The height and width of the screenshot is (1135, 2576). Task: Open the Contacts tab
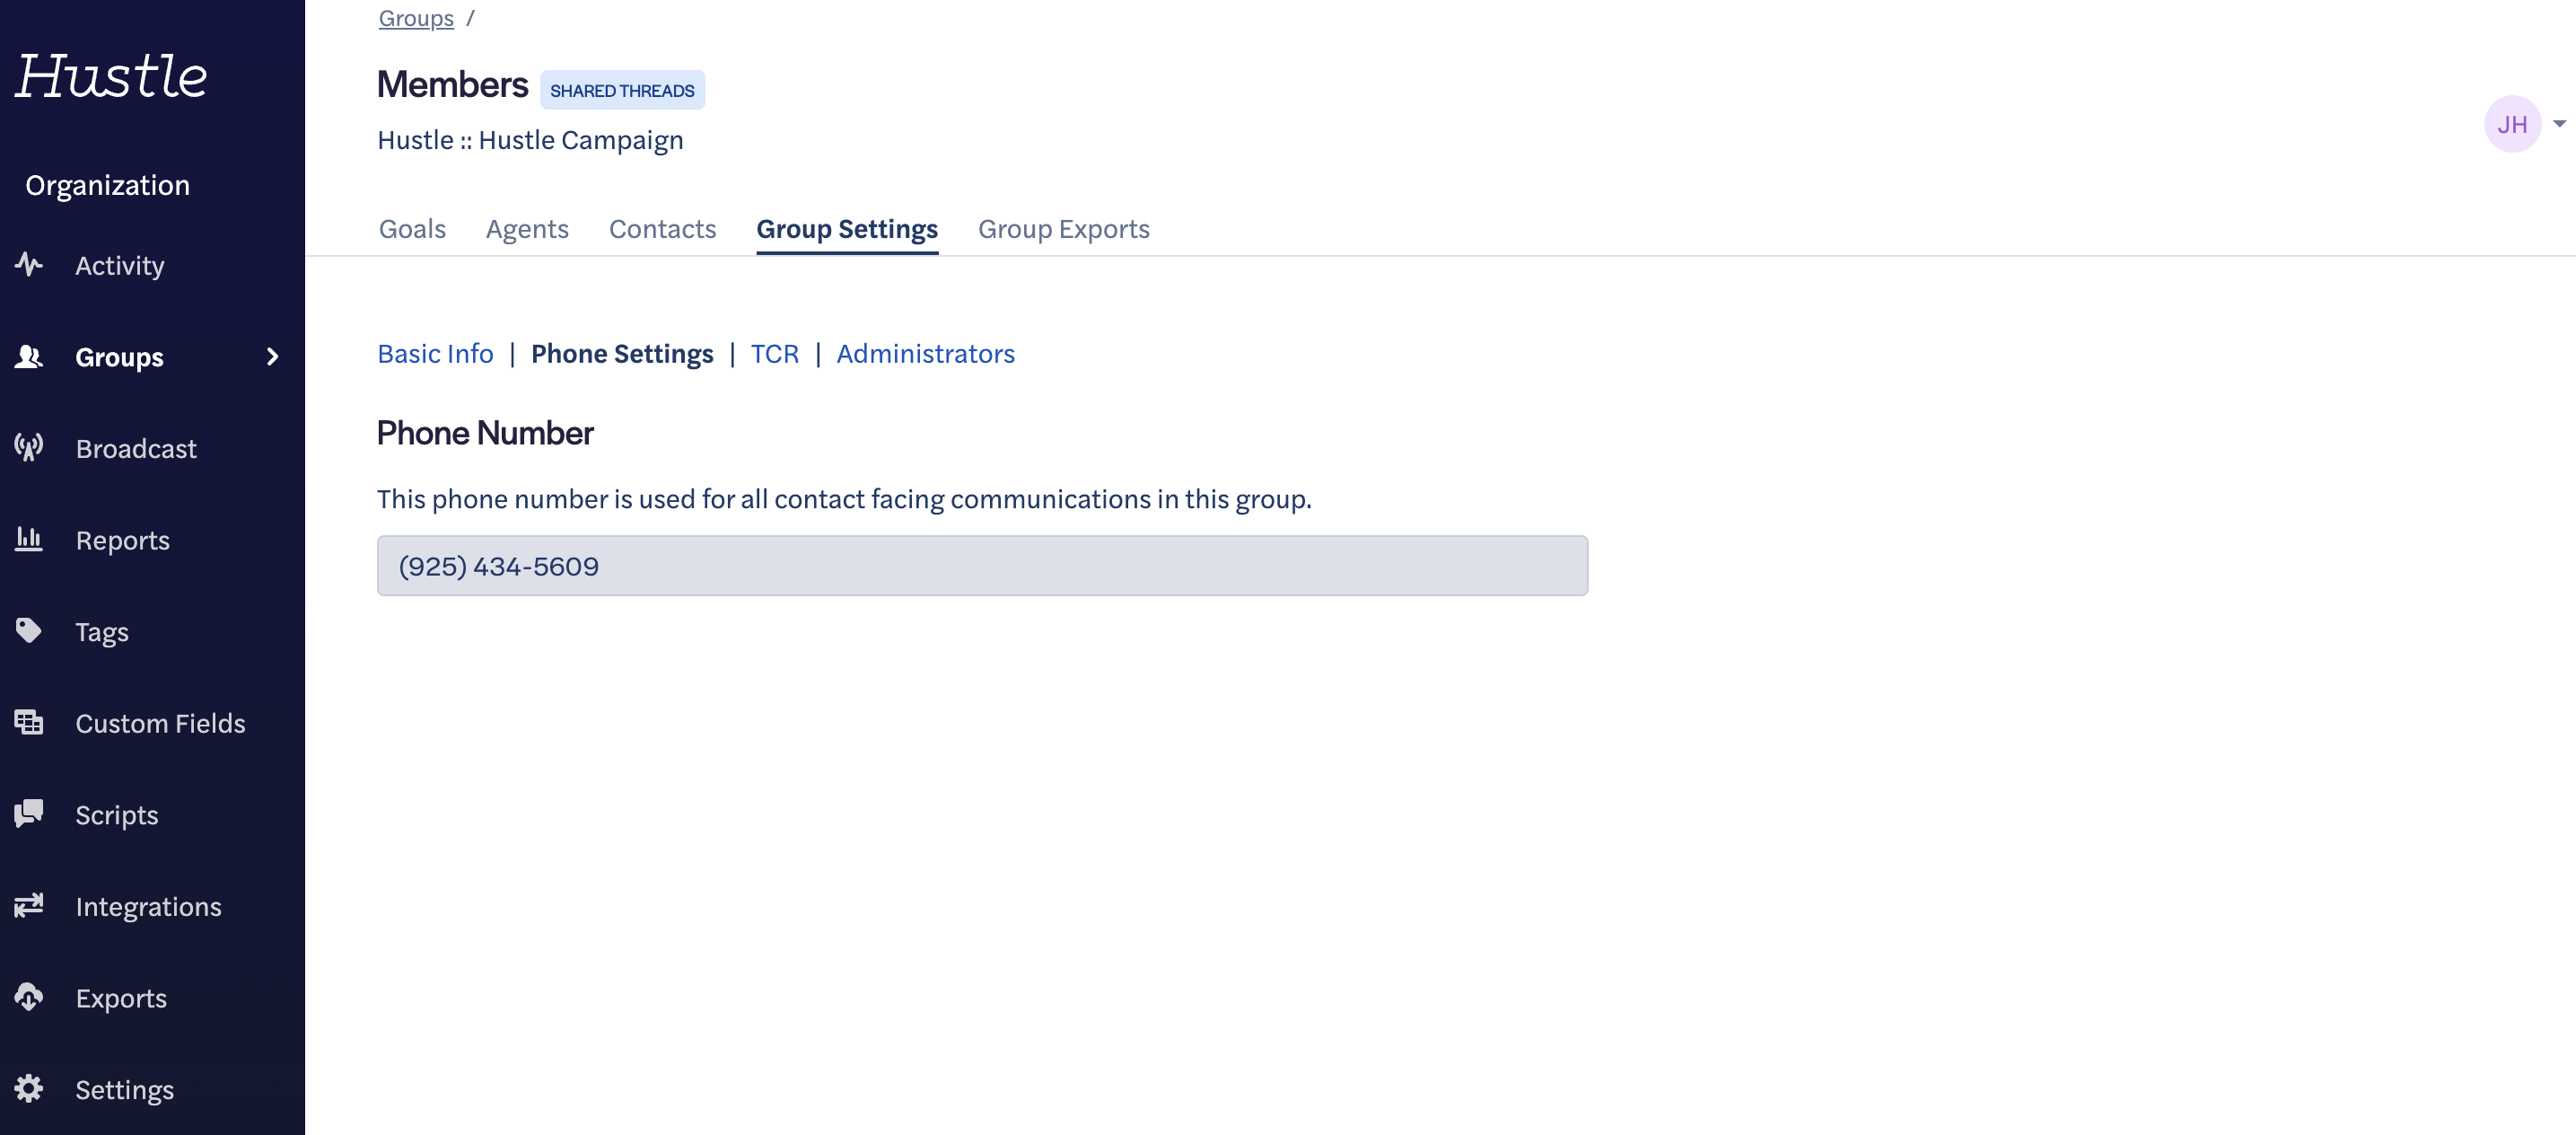(x=662, y=229)
